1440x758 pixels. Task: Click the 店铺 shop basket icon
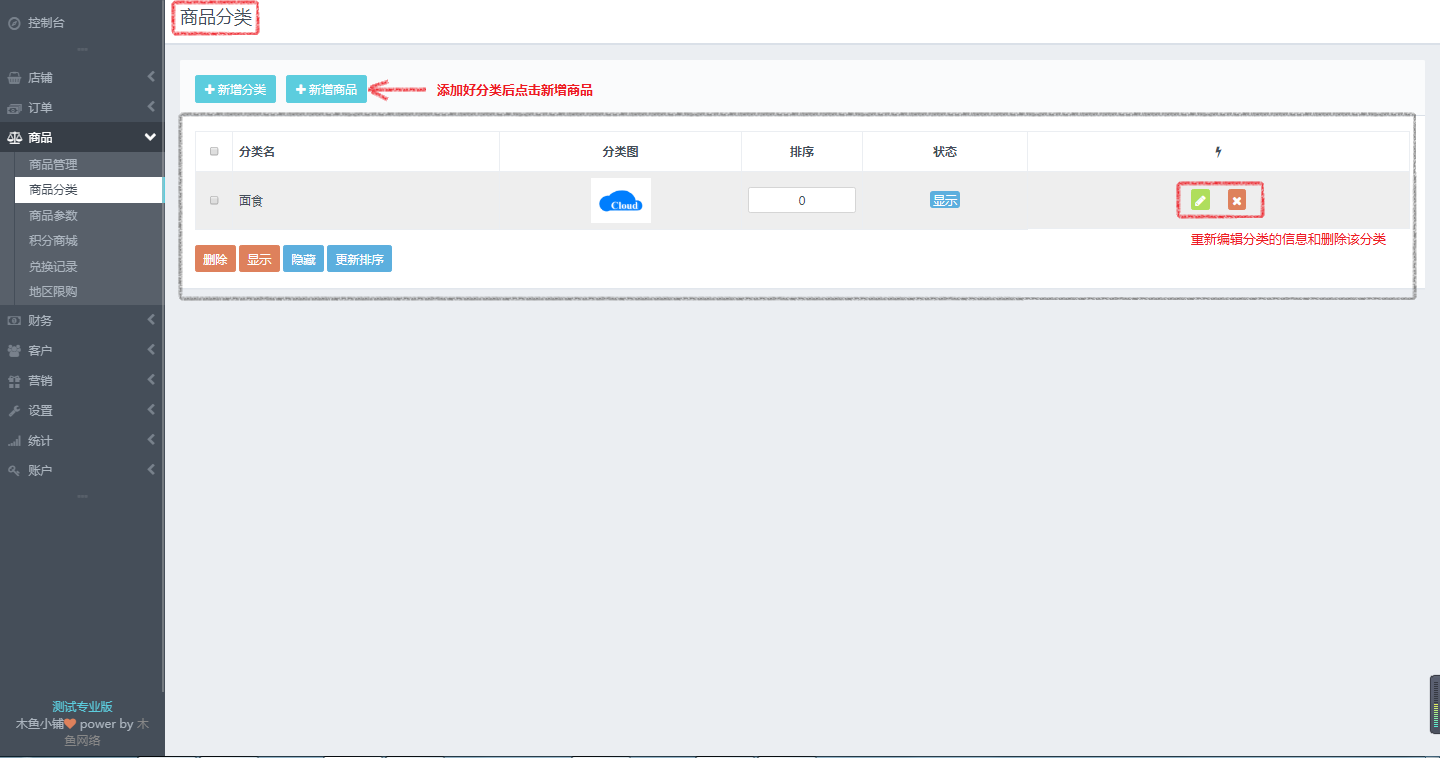(14, 78)
